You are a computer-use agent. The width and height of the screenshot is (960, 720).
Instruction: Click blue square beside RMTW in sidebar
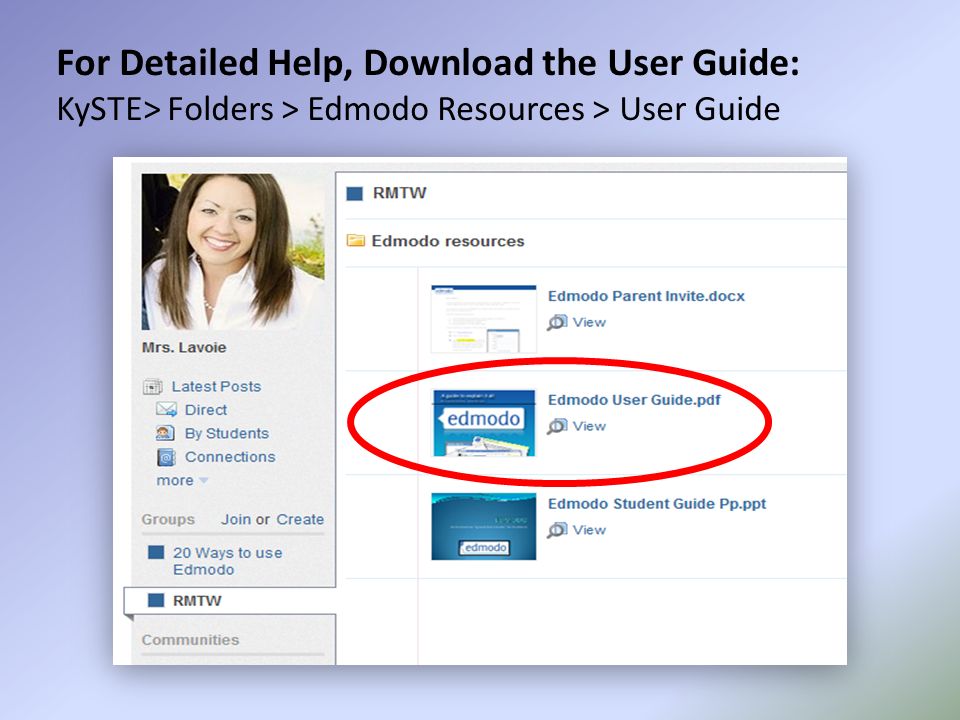[156, 600]
